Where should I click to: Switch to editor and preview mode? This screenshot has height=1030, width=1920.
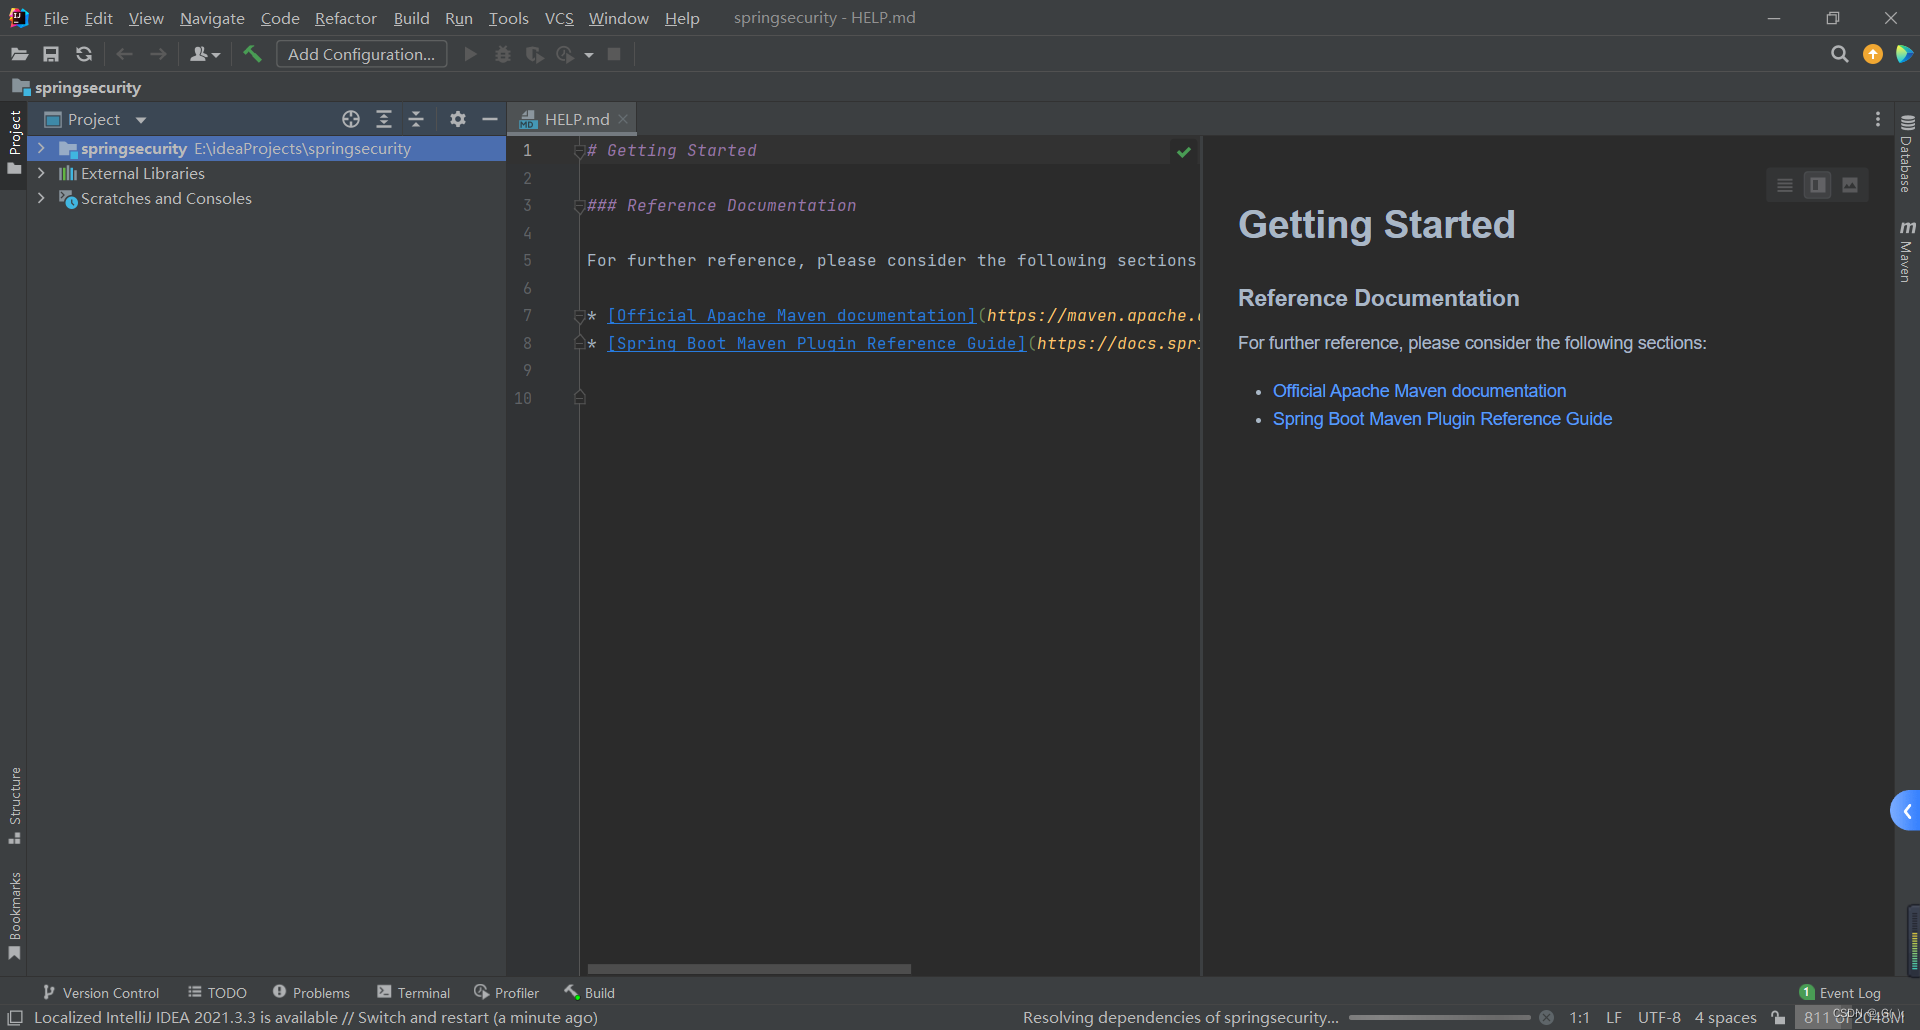click(x=1818, y=185)
